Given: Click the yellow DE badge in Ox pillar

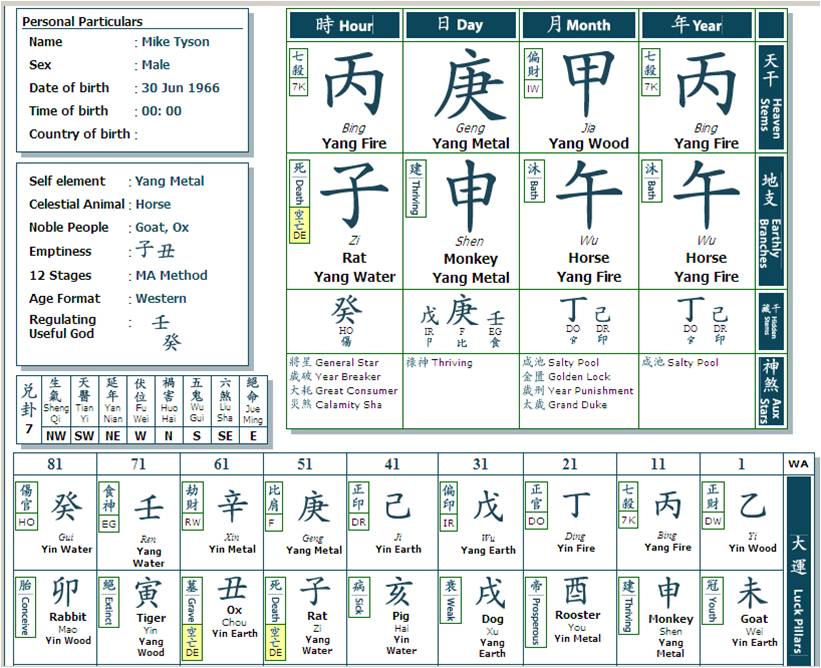Looking at the screenshot, I should point(192,642).
